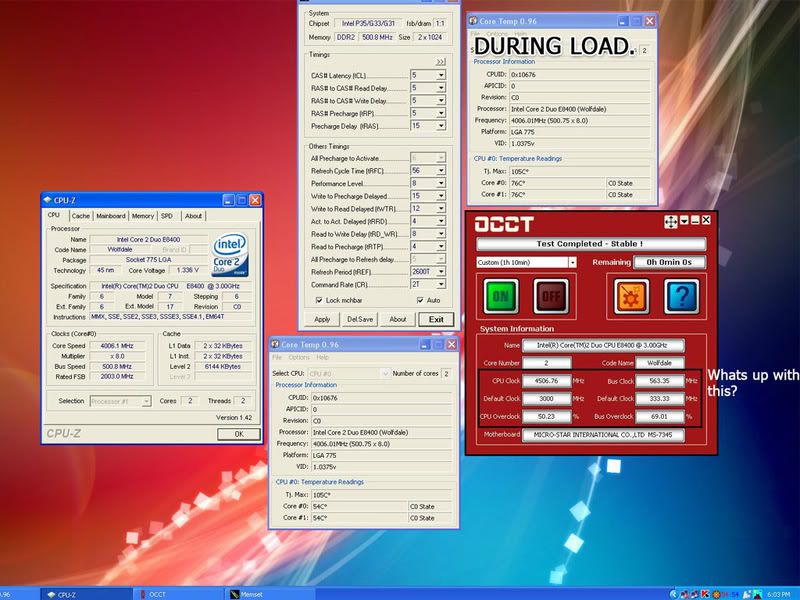Screen dimensions: 800x600
Task: Switch to the Memory tab in CPU-Z
Action: tap(143, 216)
